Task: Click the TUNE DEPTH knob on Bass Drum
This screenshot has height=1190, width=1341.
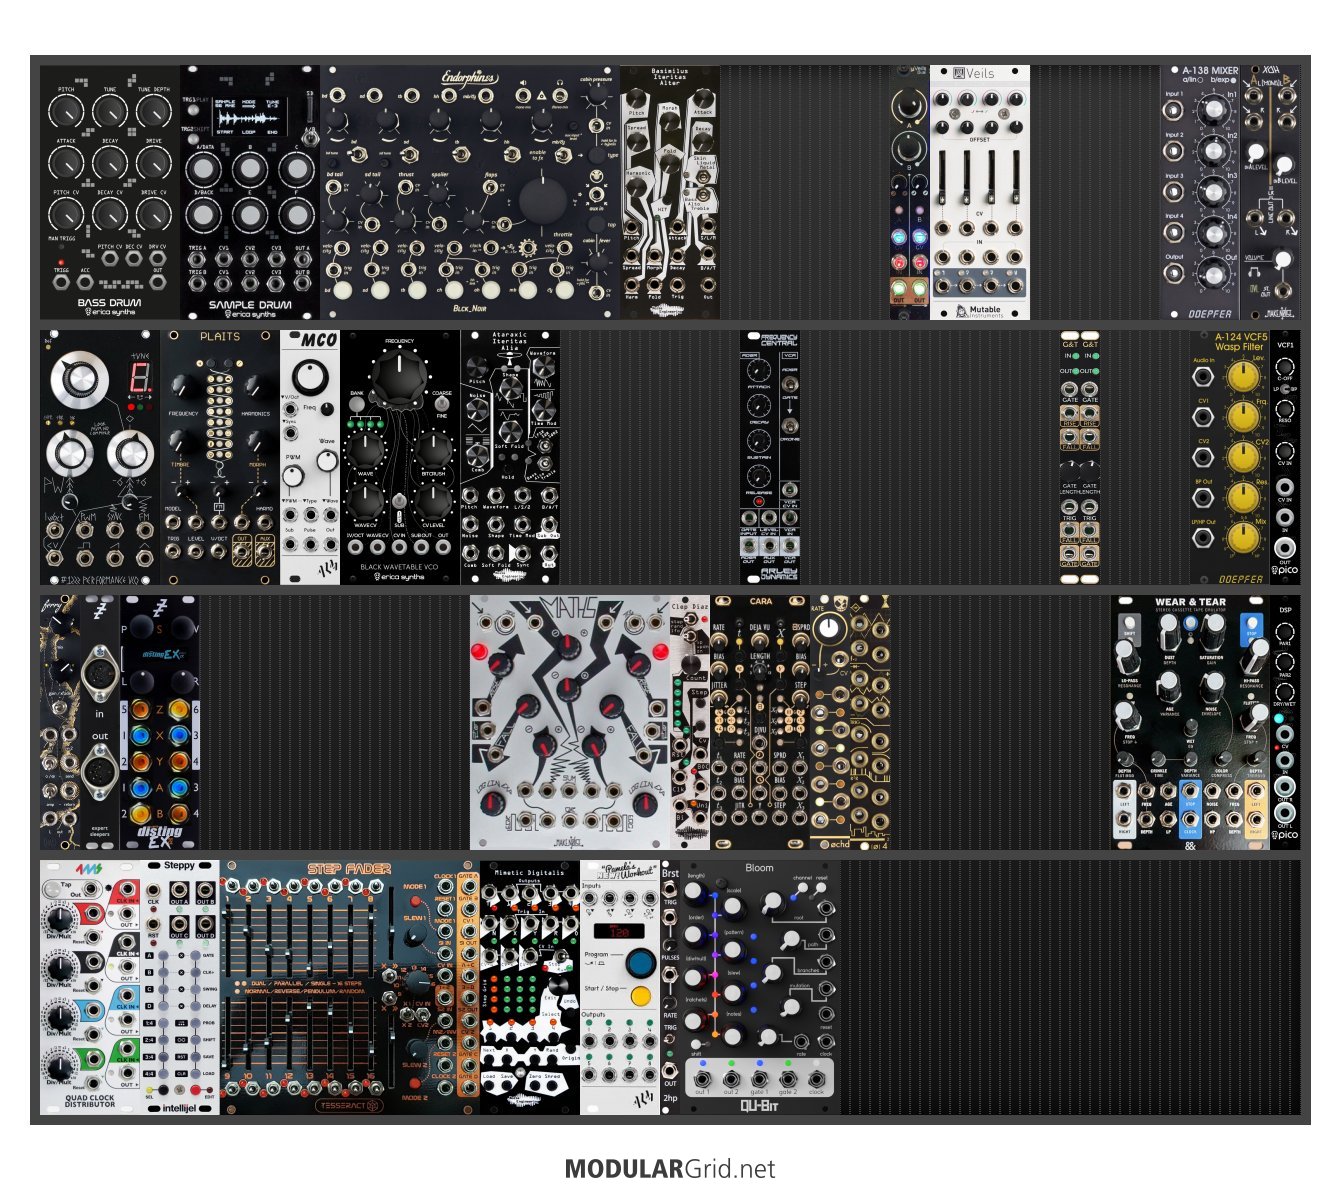Action: coord(153,110)
